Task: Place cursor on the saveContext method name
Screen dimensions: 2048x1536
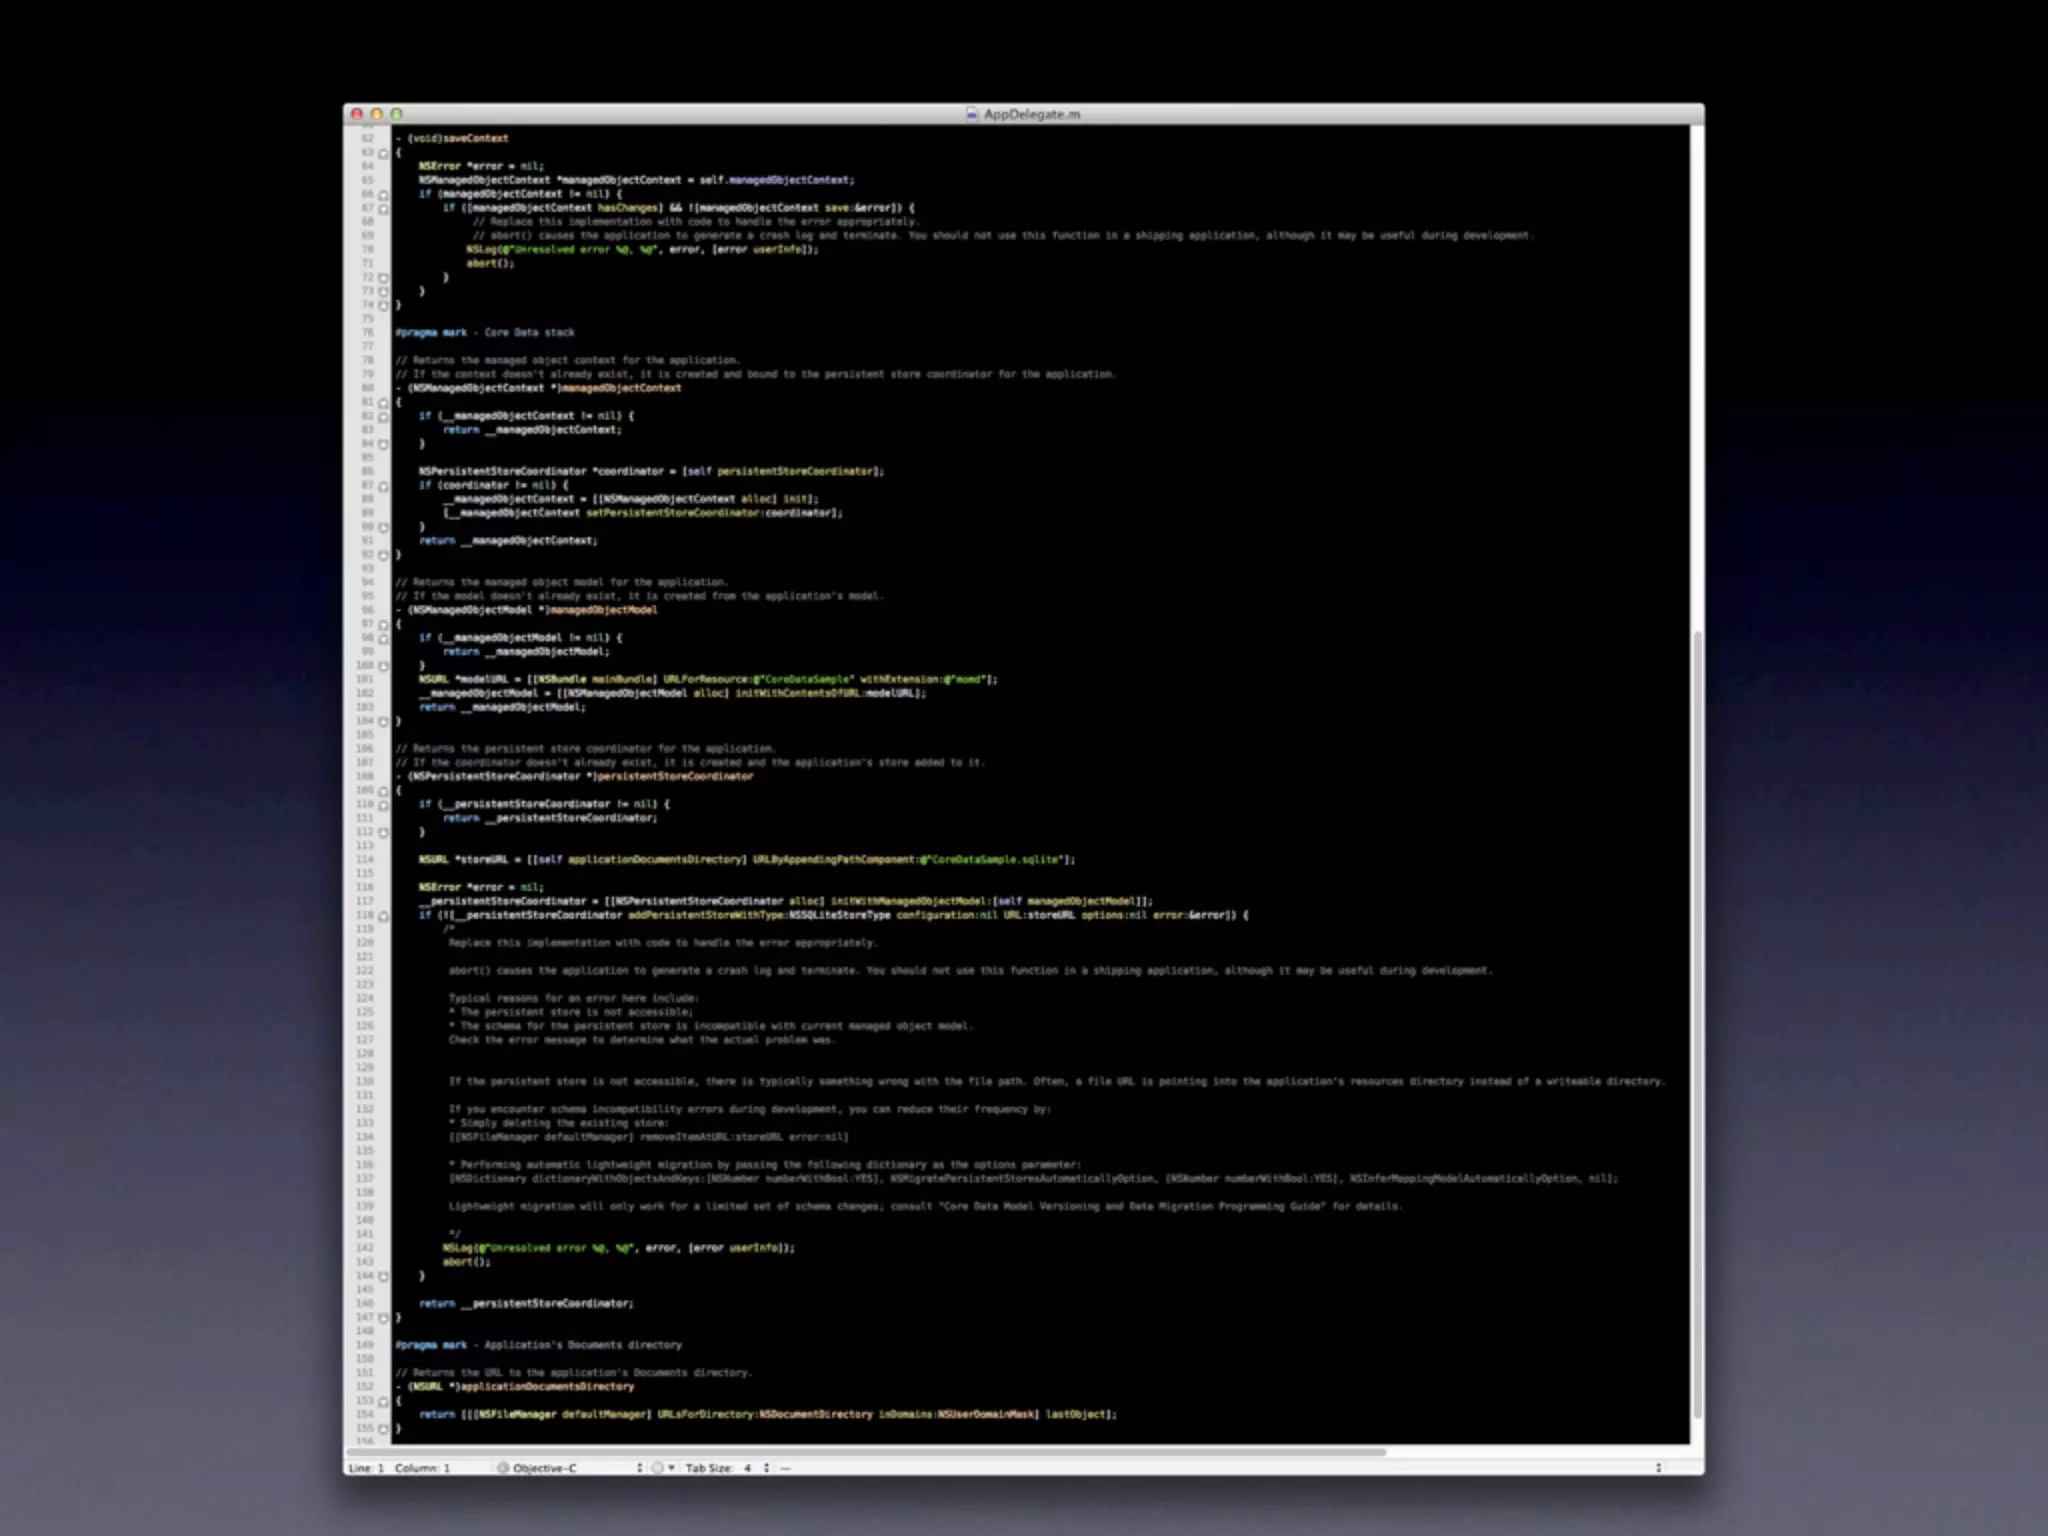Action: click(x=475, y=139)
